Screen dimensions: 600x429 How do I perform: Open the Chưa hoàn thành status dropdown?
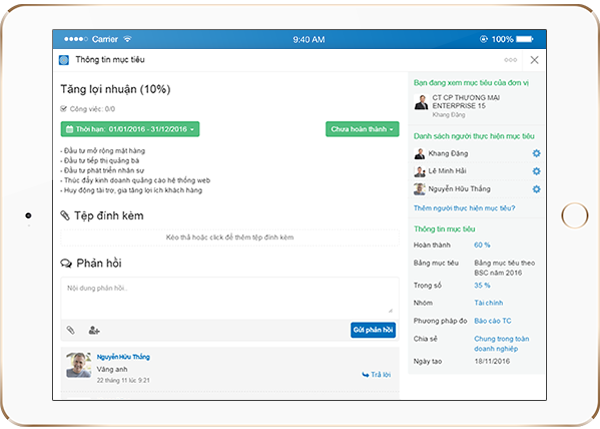[x=363, y=129]
